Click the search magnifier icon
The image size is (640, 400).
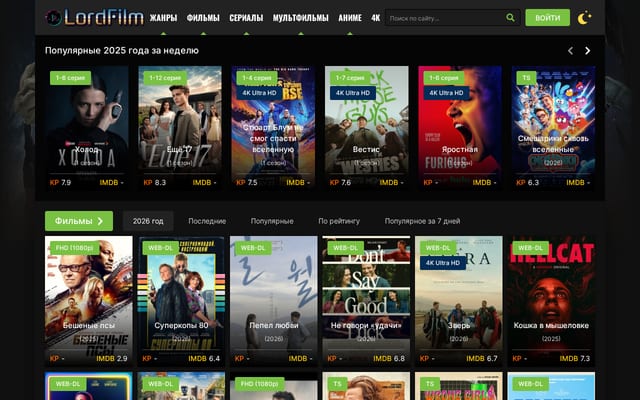(x=510, y=18)
